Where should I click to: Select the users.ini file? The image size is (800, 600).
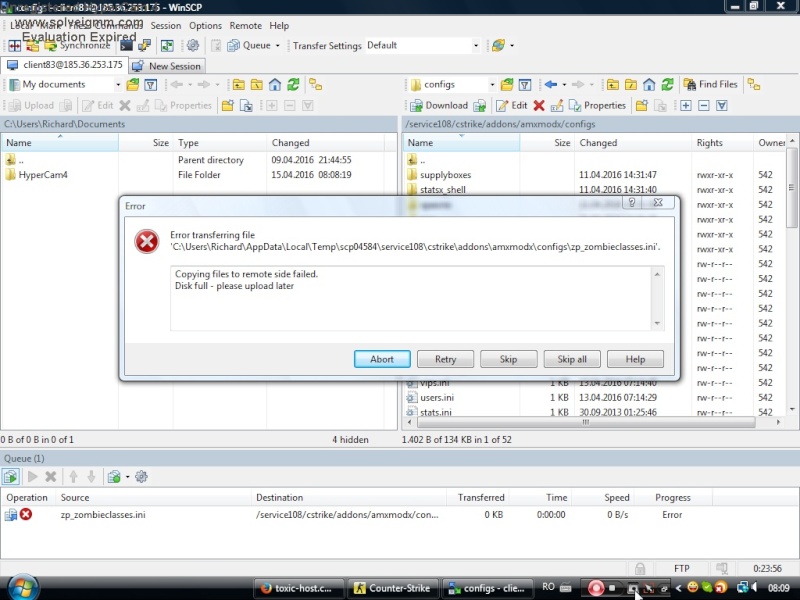(x=437, y=397)
